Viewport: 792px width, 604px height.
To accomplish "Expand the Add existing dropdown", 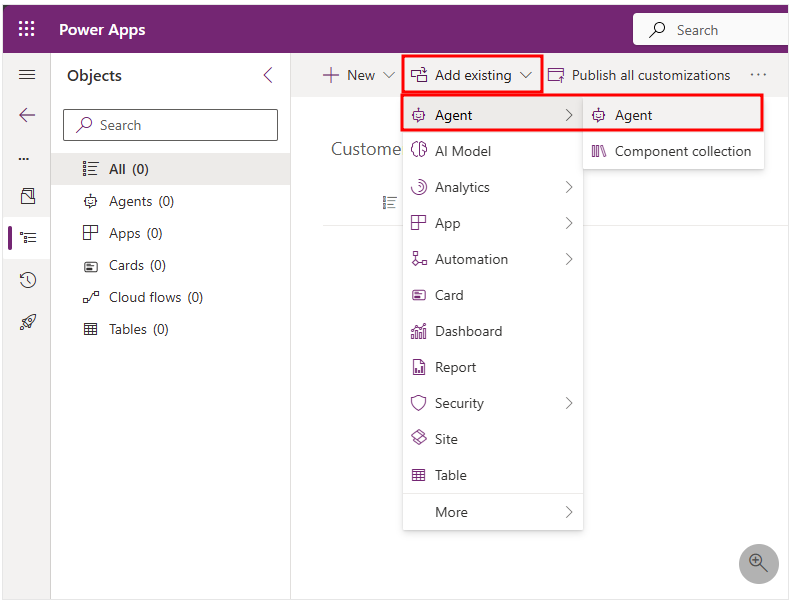I will [x=472, y=75].
